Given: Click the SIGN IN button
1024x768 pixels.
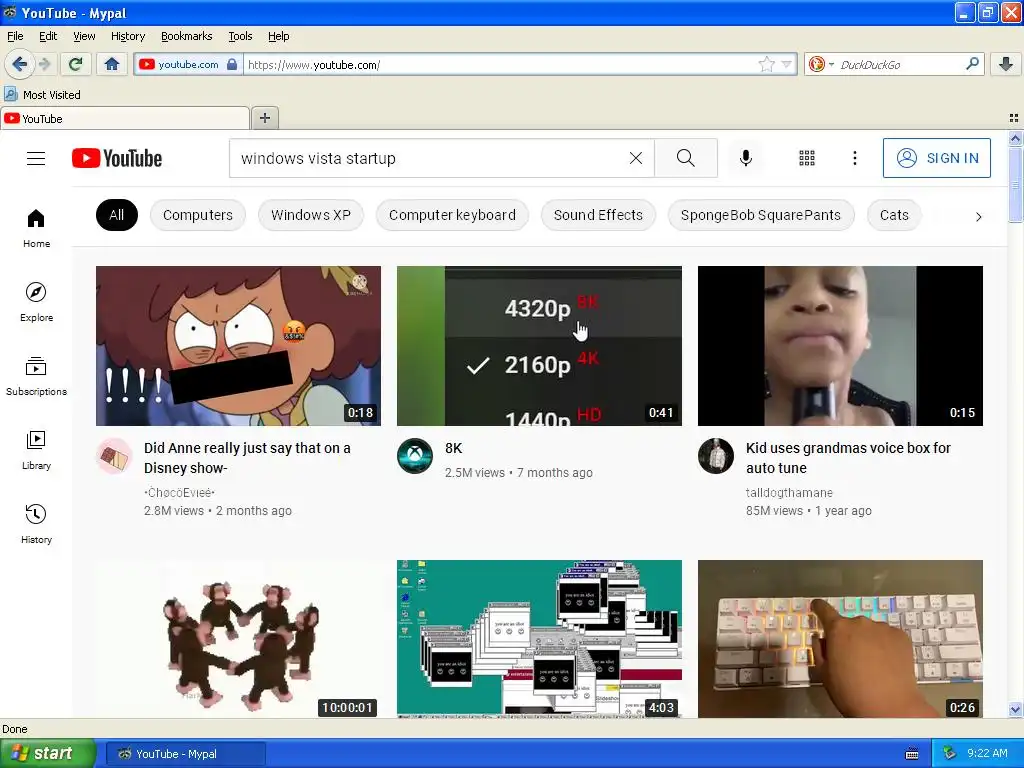Looking at the screenshot, I should tap(936, 158).
